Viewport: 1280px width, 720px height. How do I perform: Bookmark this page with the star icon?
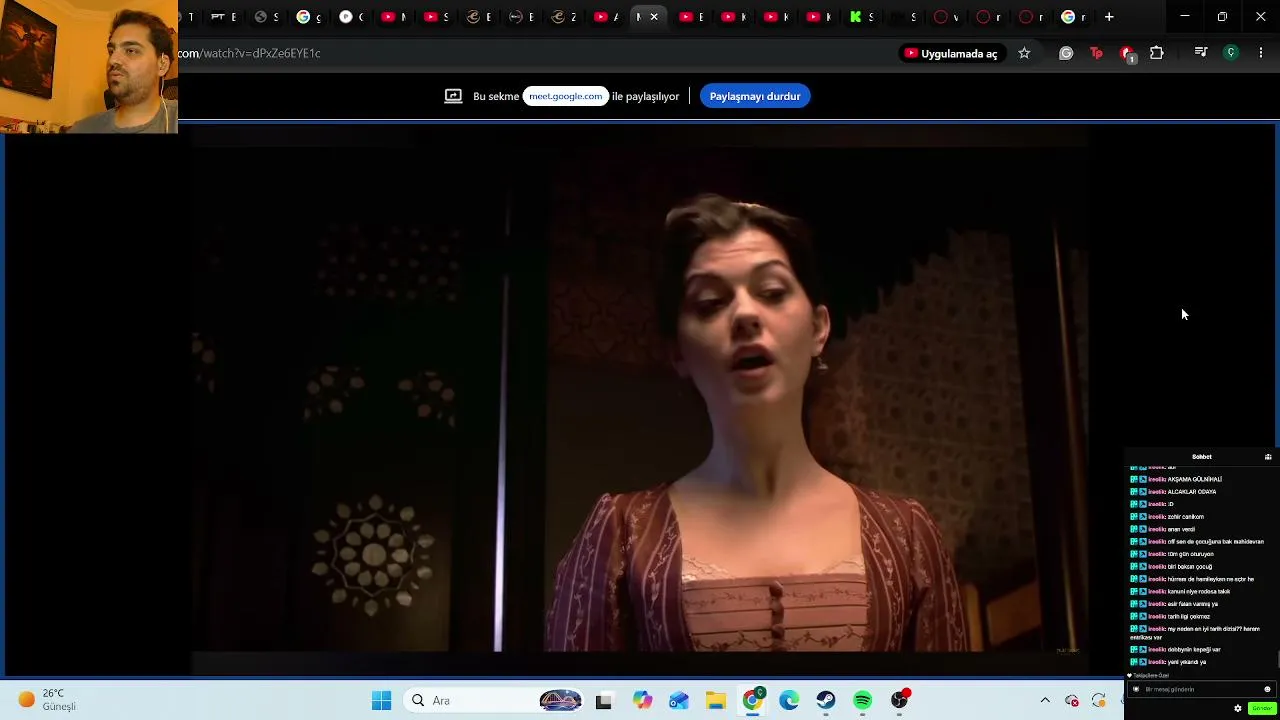coord(1024,53)
